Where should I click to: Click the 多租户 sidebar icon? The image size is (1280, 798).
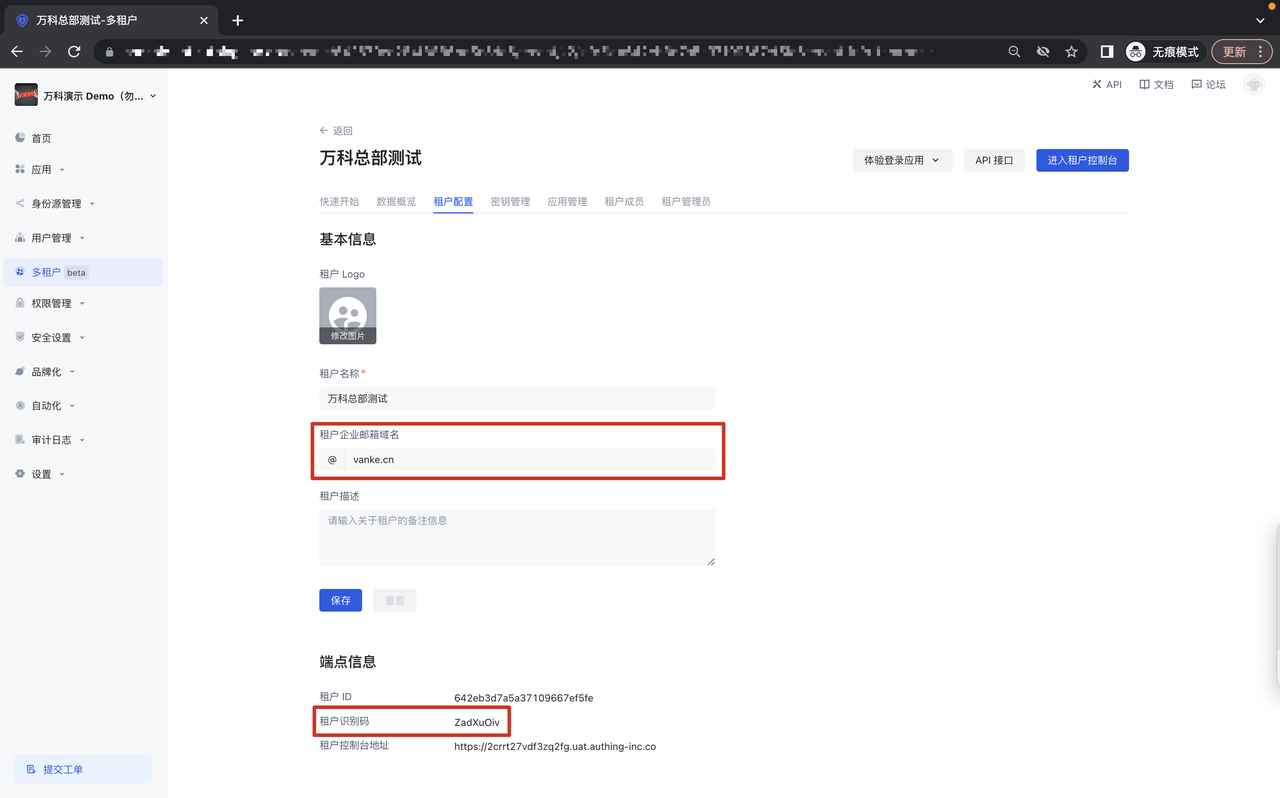[20, 272]
